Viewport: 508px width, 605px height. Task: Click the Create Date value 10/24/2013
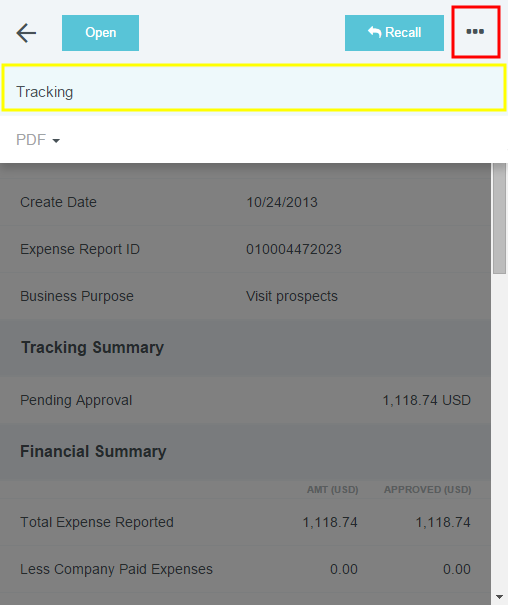[282, 202]
